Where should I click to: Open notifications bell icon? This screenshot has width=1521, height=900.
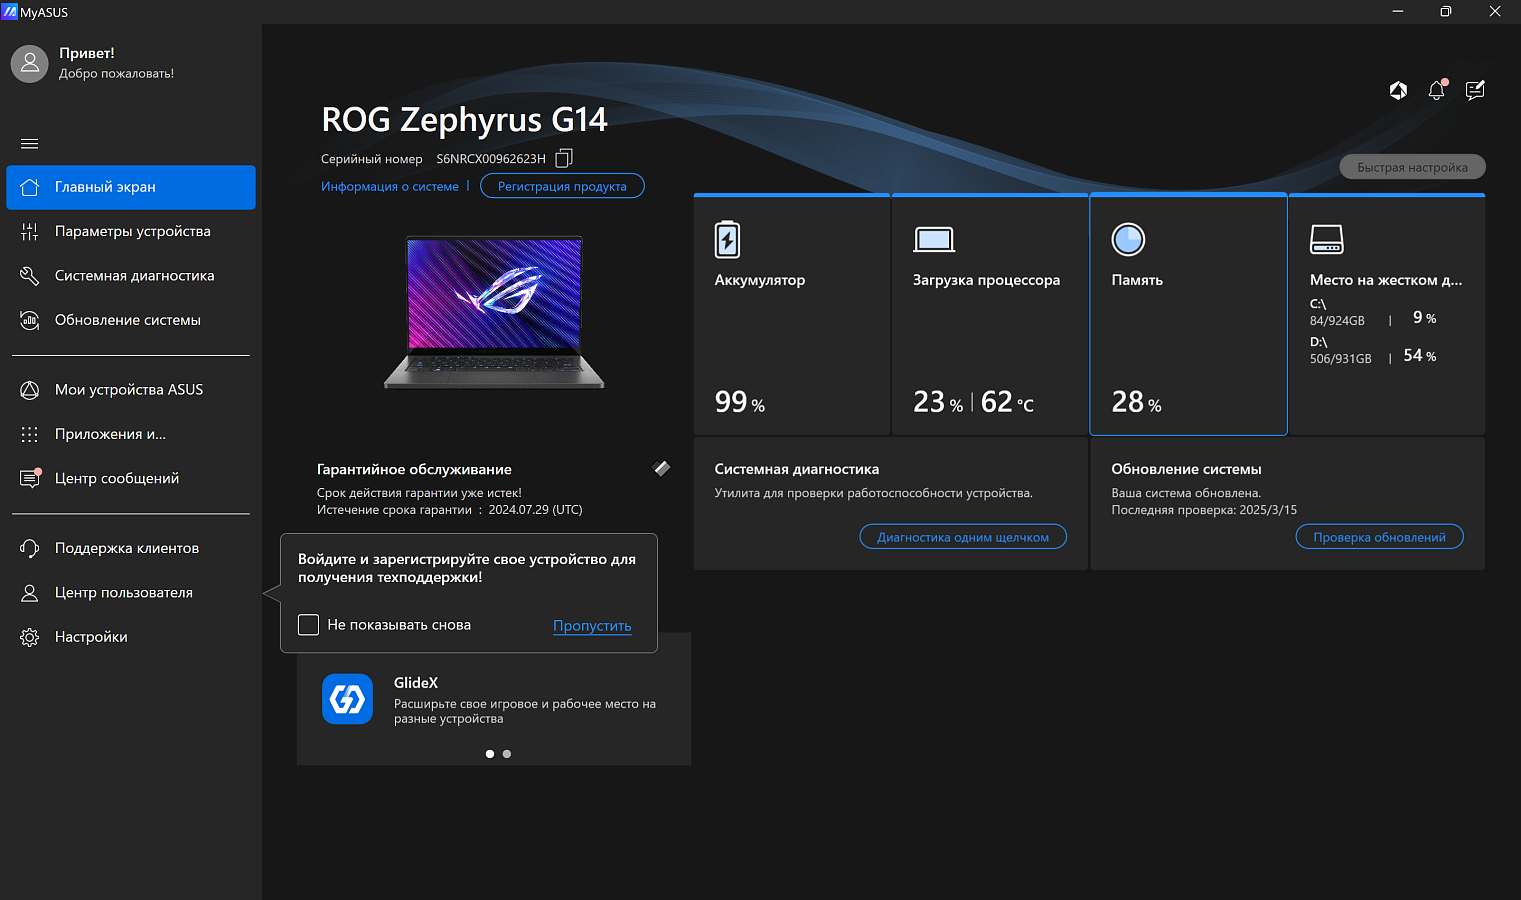click(x=1437, y=90)
